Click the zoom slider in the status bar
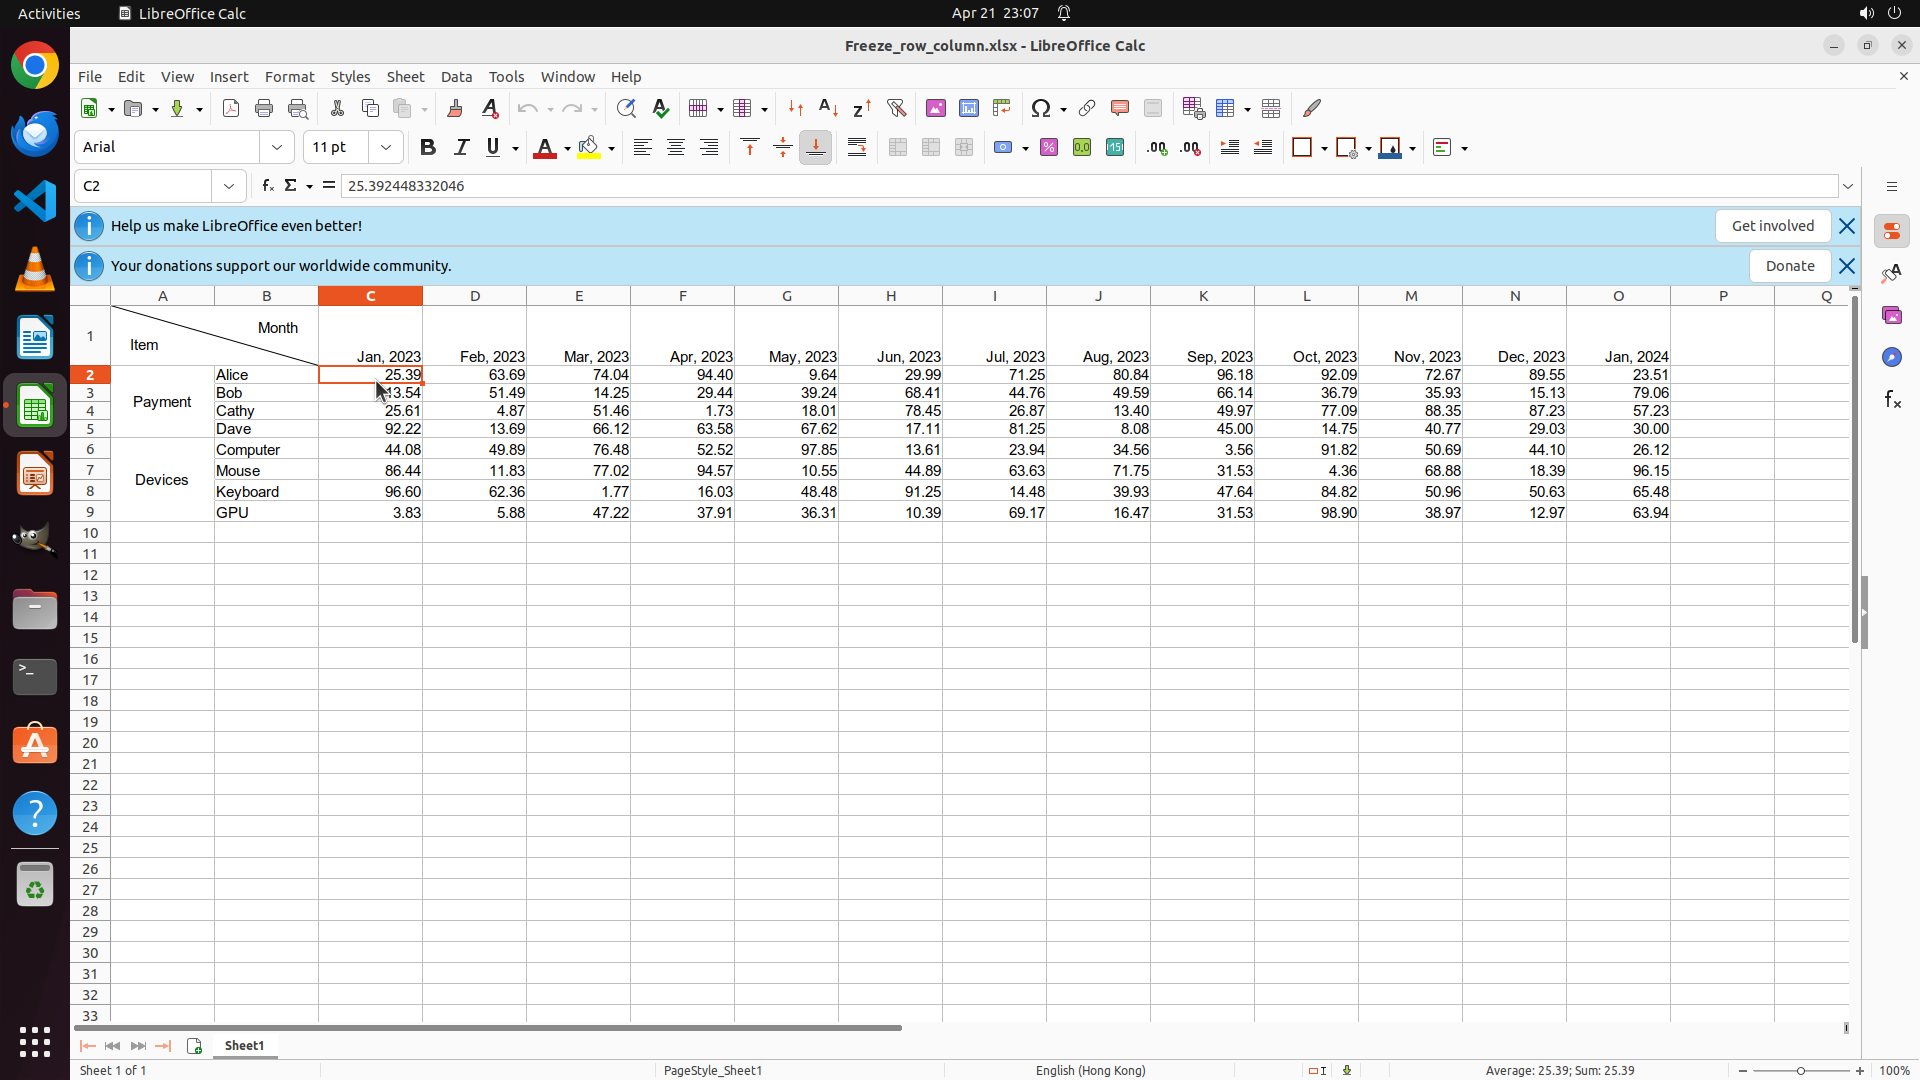This screenshot has width=1920, height=1080. point(1800,1071)
